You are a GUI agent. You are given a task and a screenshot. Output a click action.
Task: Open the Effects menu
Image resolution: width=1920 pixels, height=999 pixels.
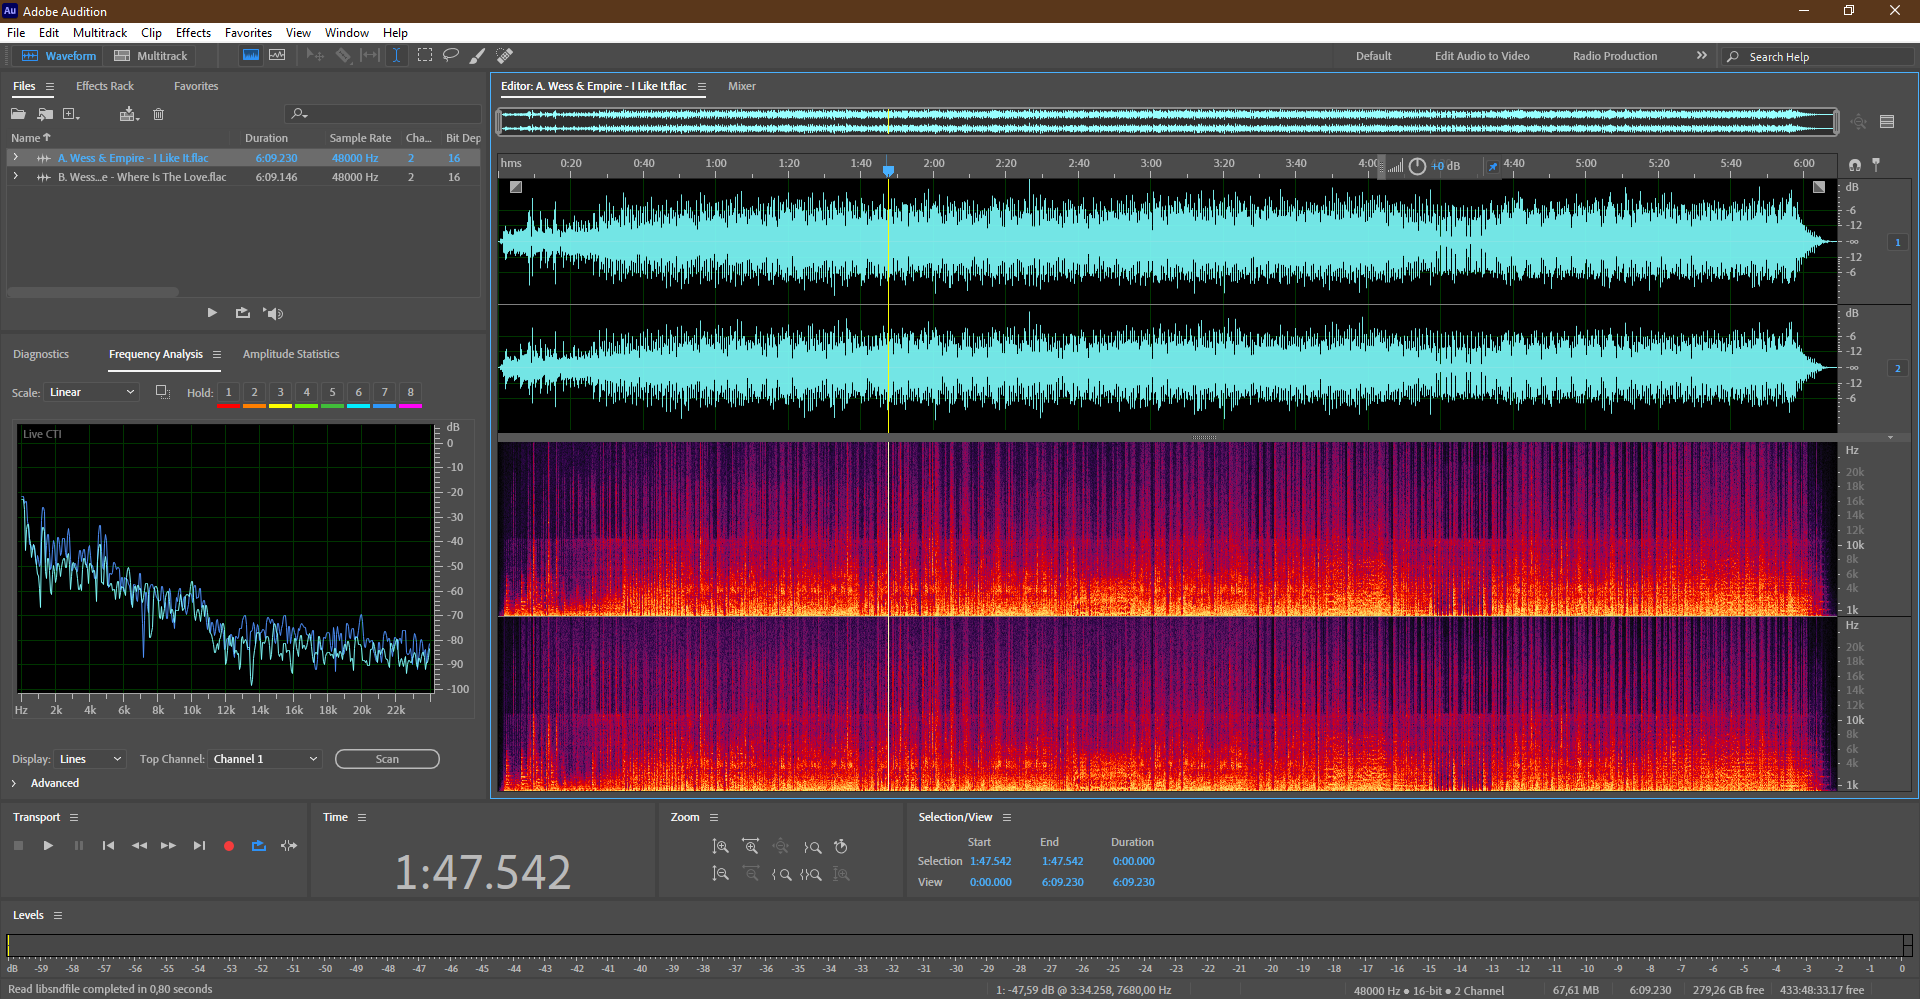coord(193,33)
